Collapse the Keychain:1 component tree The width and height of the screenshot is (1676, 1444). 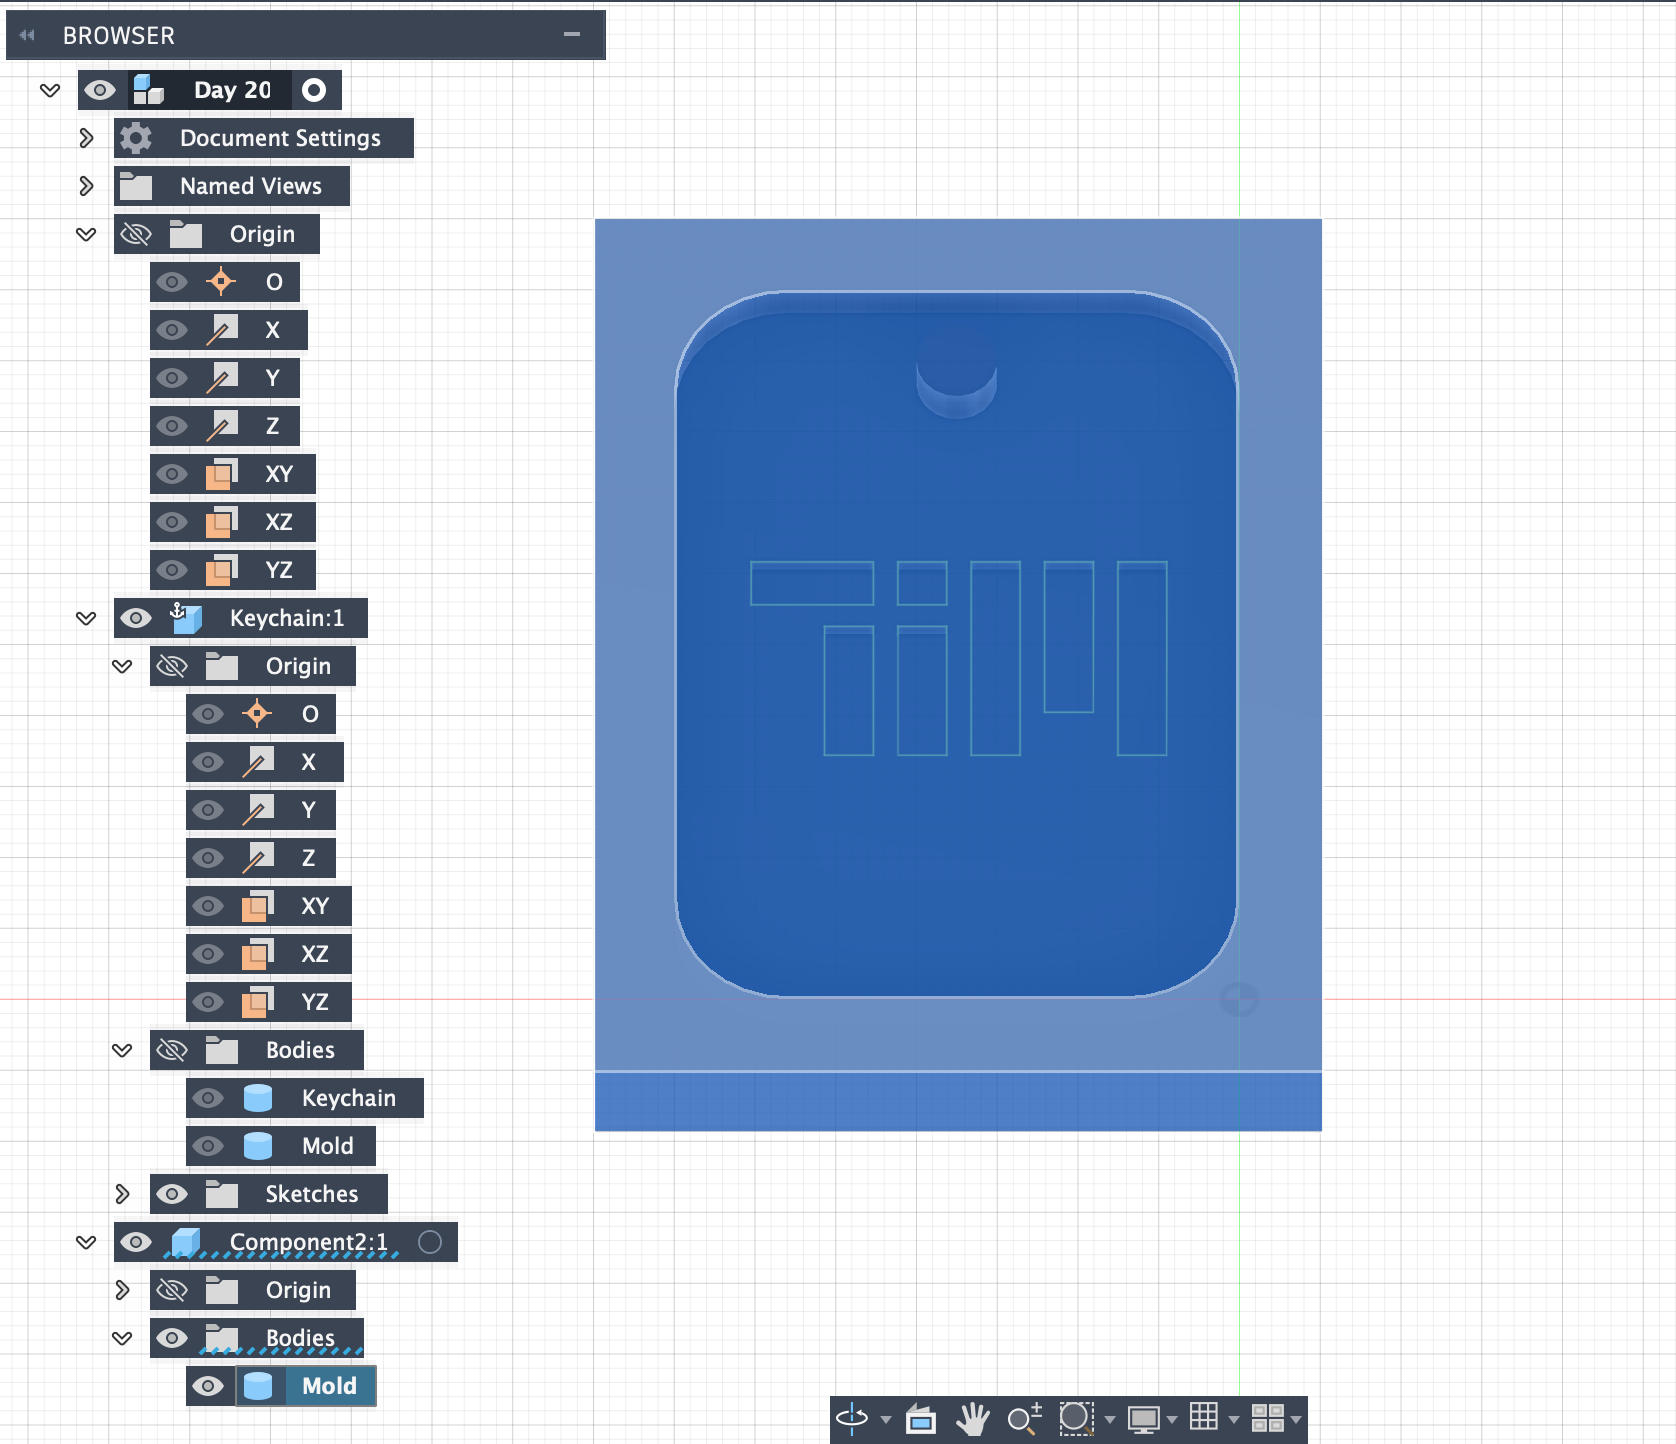(86, 618)
